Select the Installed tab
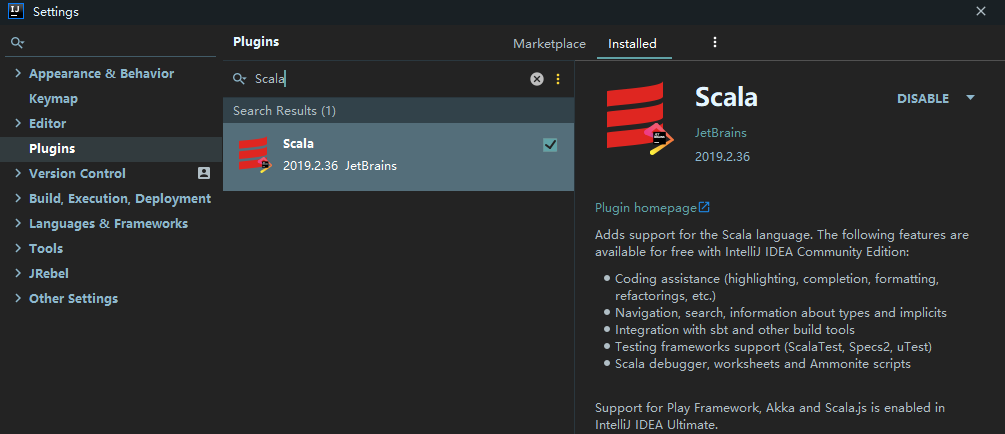This screenshot has width=1005, height=434. [x=632, y=44]
